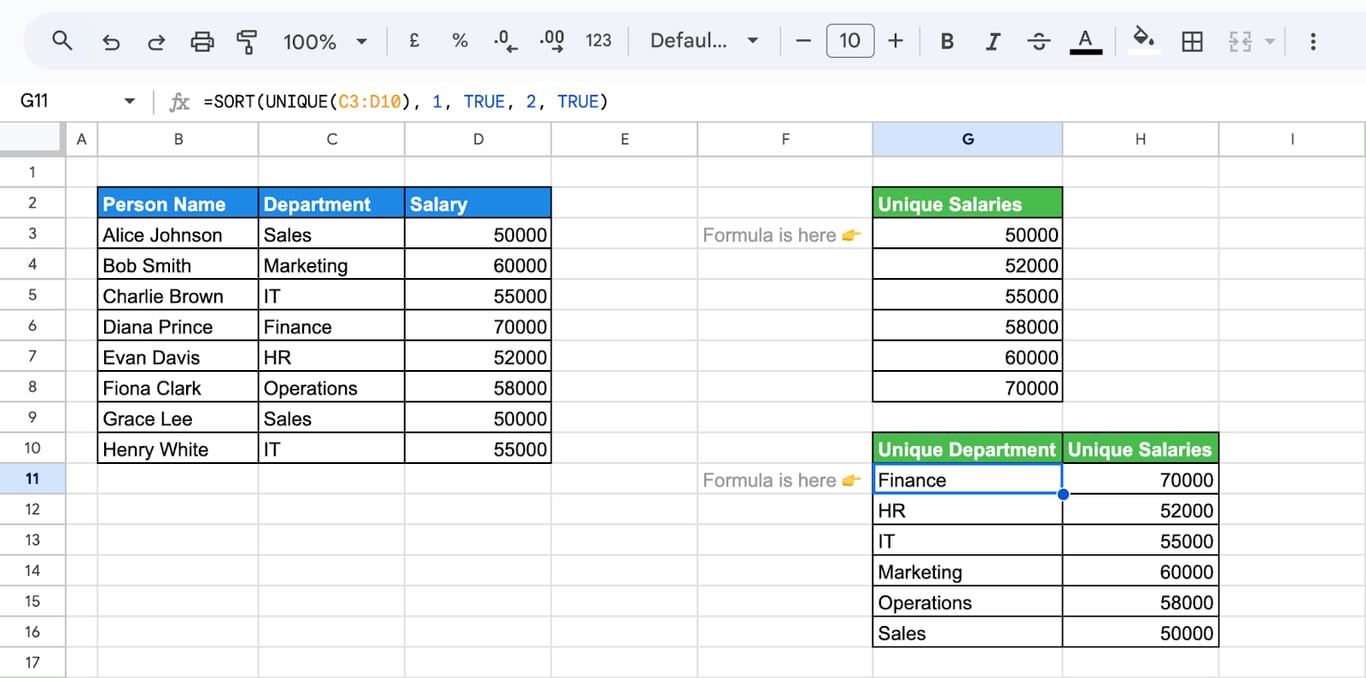
Task: Select cell containing Bob Smith
Action: point(178,265)
